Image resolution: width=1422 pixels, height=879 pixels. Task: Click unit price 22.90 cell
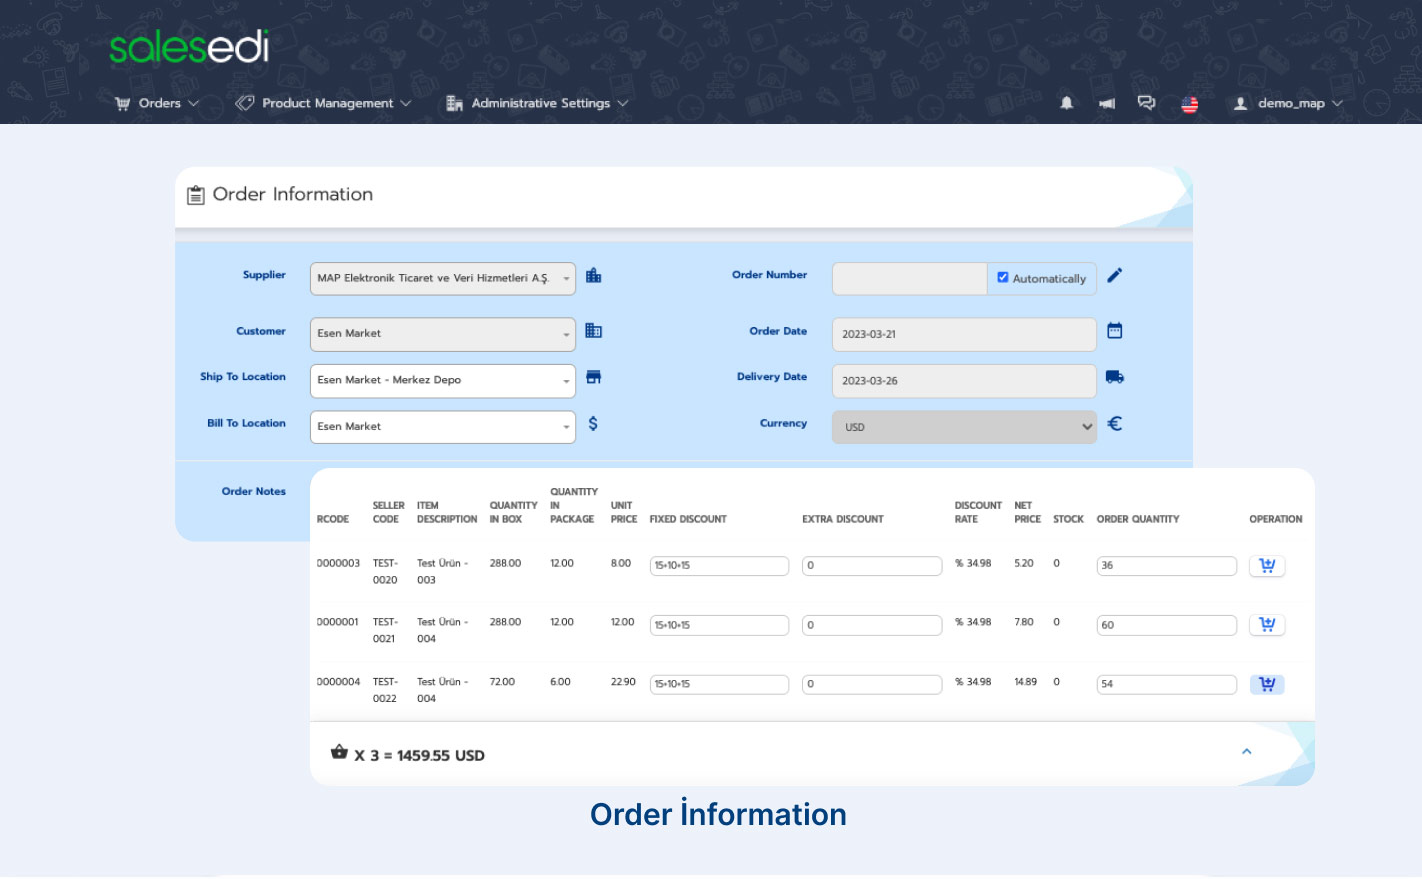pyautogui.click(x=623, y=682)
